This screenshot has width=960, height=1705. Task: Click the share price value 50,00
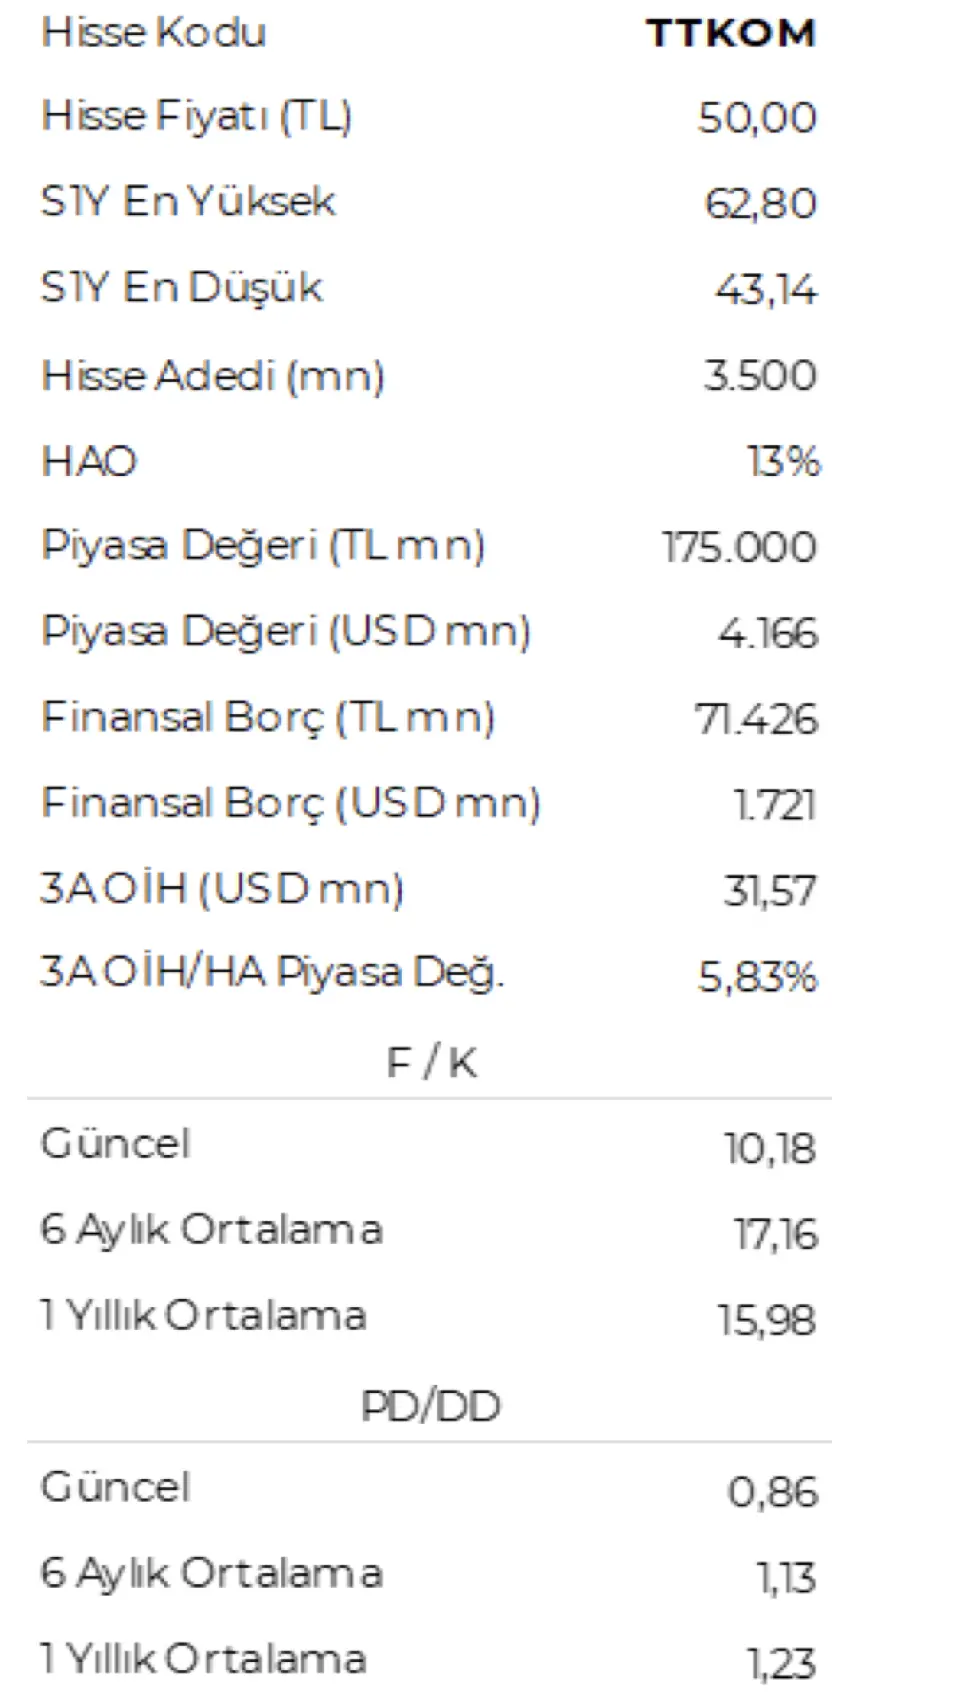click(757, 118)
